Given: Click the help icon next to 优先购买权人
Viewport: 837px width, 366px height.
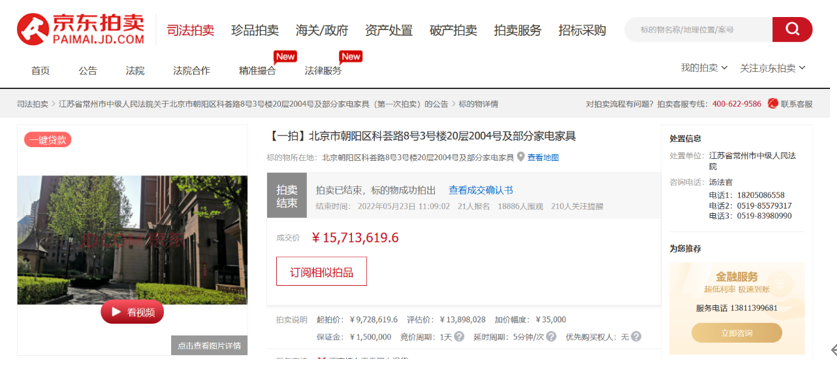Looking at the screenshot, I should [636, 337].
